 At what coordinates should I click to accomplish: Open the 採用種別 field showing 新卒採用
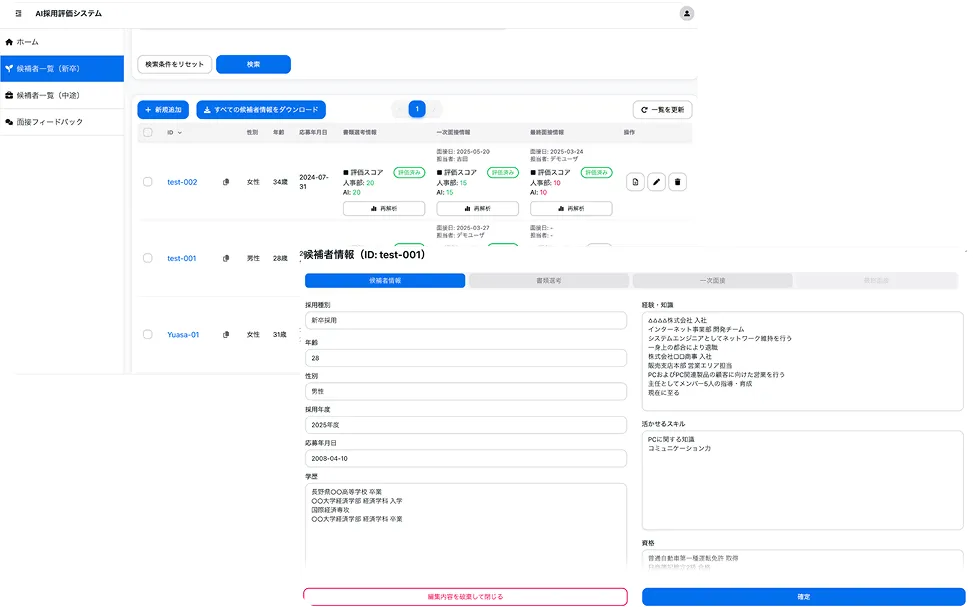tap(465, 321)
